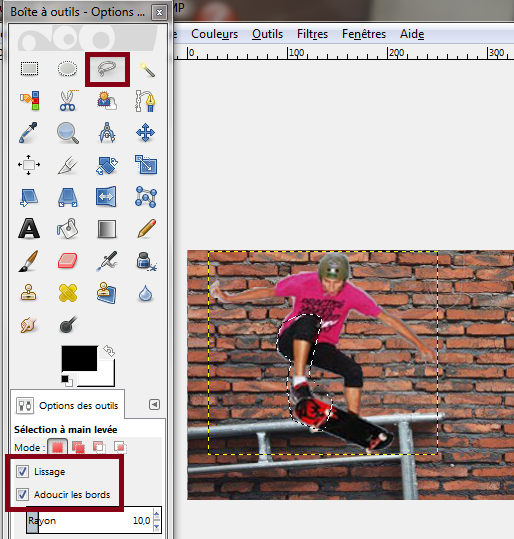
Task: Select the Perspective tool
Action: coord(68,197)
